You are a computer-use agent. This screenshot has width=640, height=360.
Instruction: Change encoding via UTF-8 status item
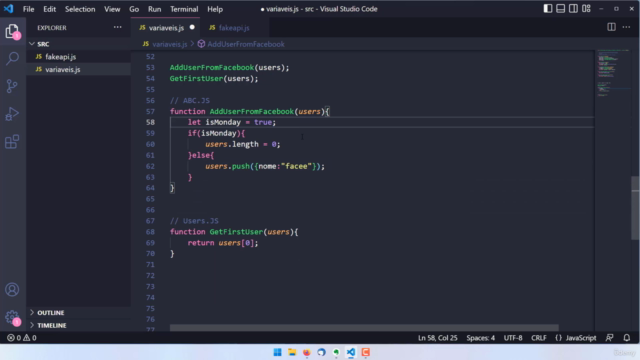coord(513,338)
